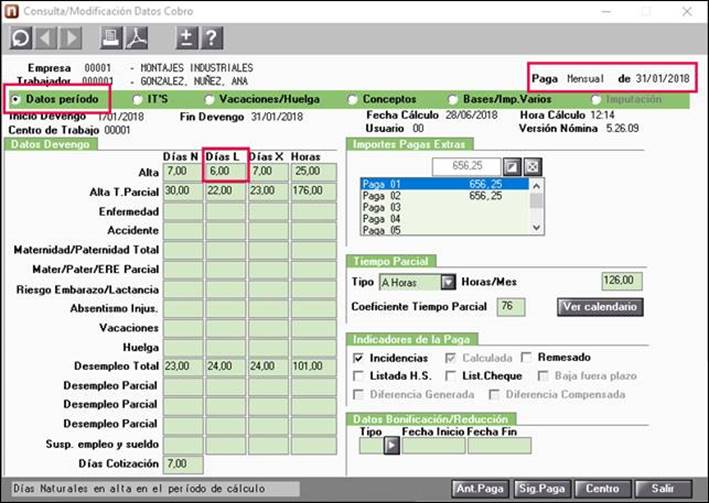Select Paga 01 row in list
Viewport: 709px width, 503px height.
(x=444, y=184)
